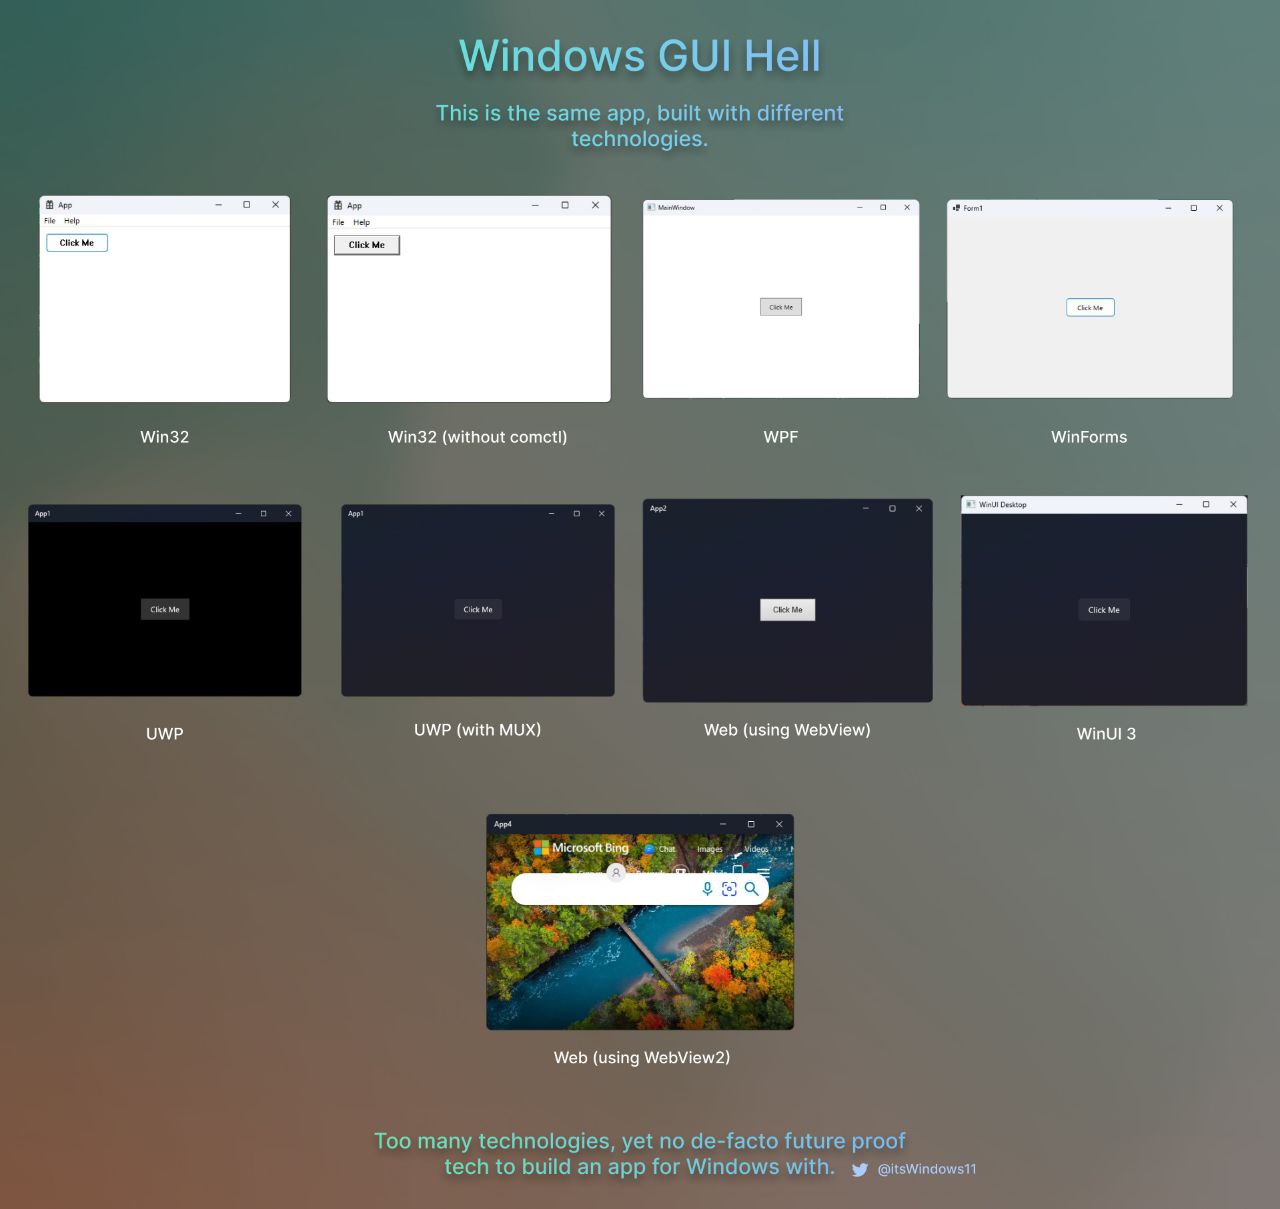Open File menu in the Win32 window

tap(50, 221)
